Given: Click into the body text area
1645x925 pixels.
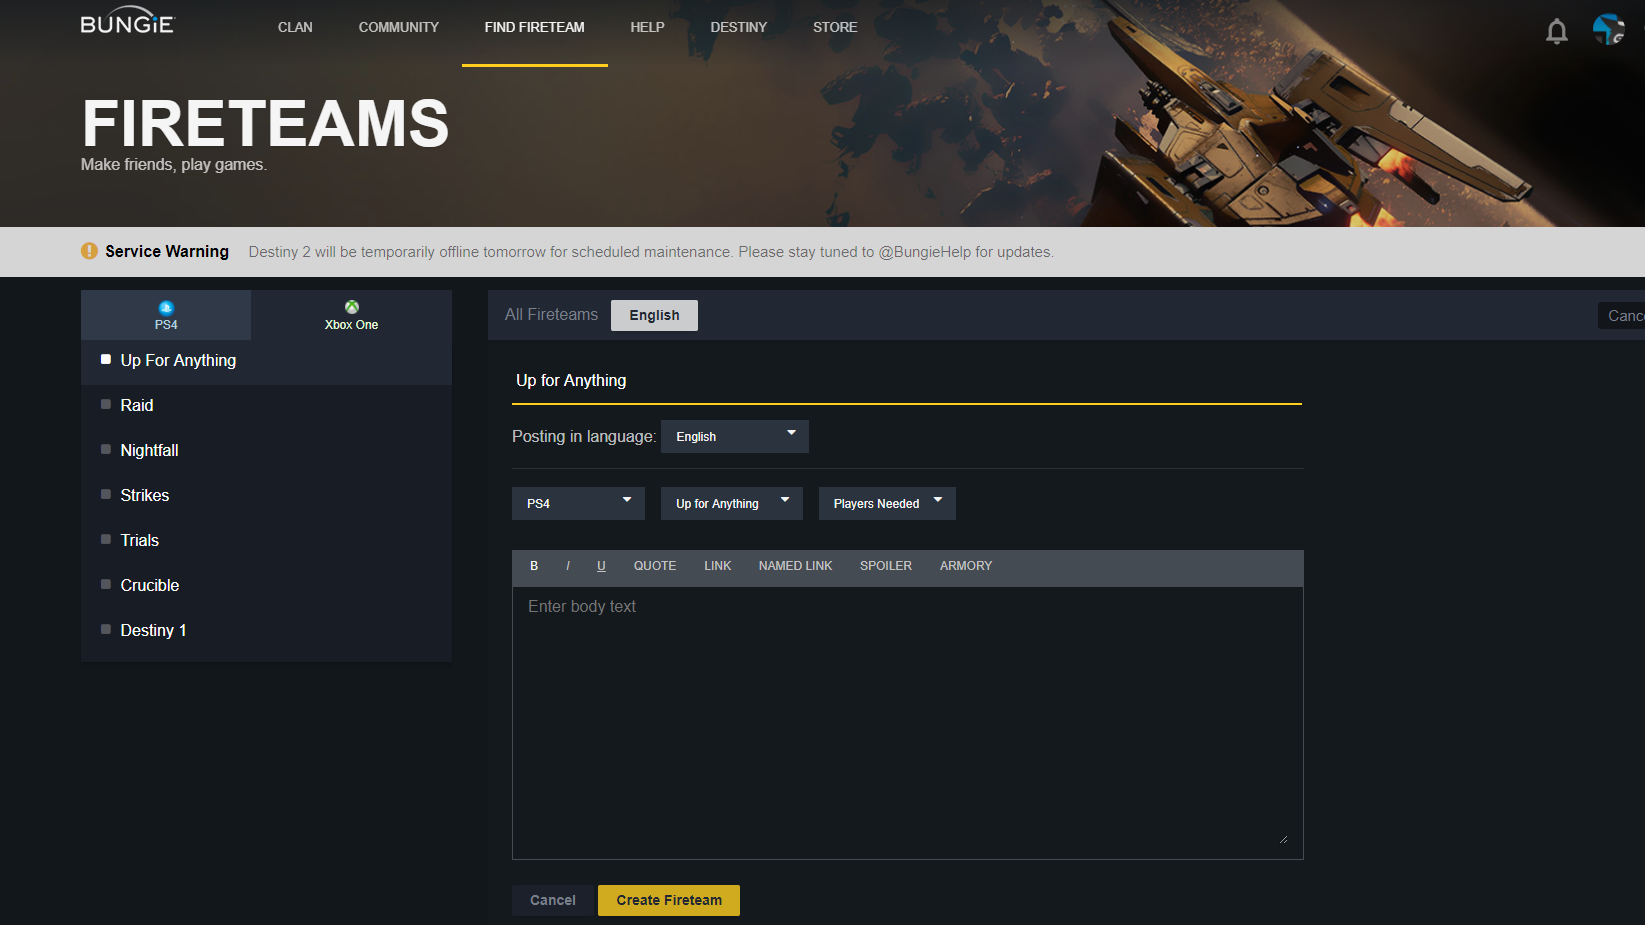Looking at the screenshot, I should (907, 722).
